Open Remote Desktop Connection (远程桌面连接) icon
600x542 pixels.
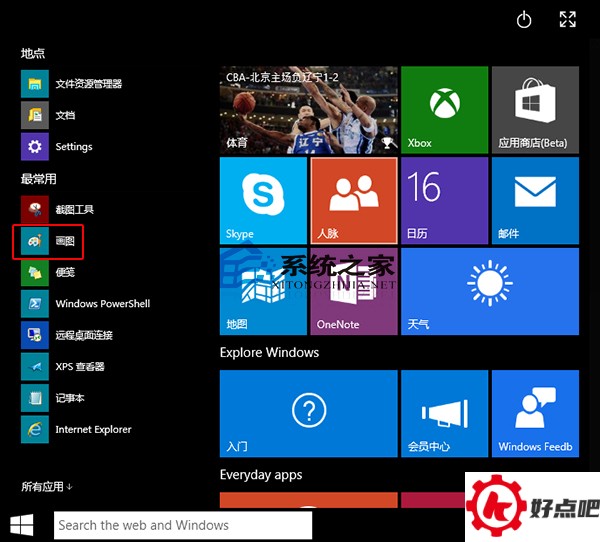[35, 335]
